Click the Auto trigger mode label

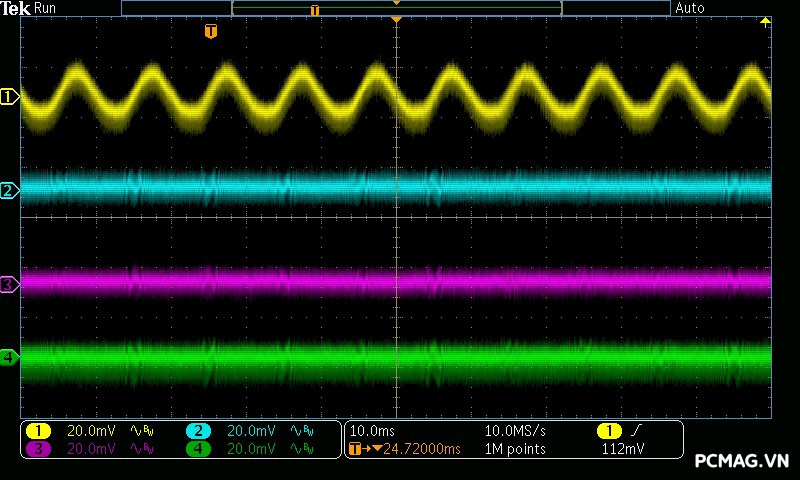(690, 8)
